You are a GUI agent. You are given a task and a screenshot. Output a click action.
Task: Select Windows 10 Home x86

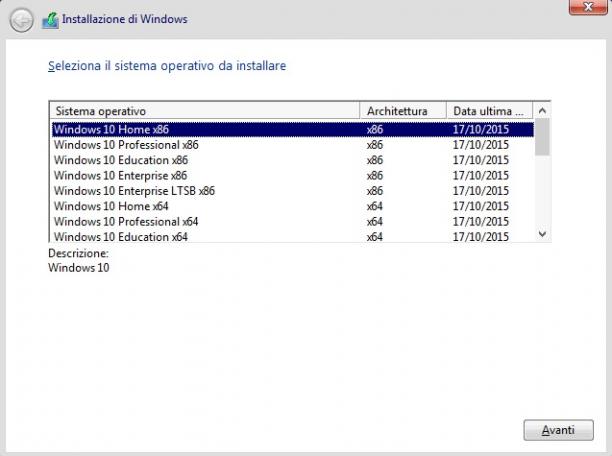293,130
